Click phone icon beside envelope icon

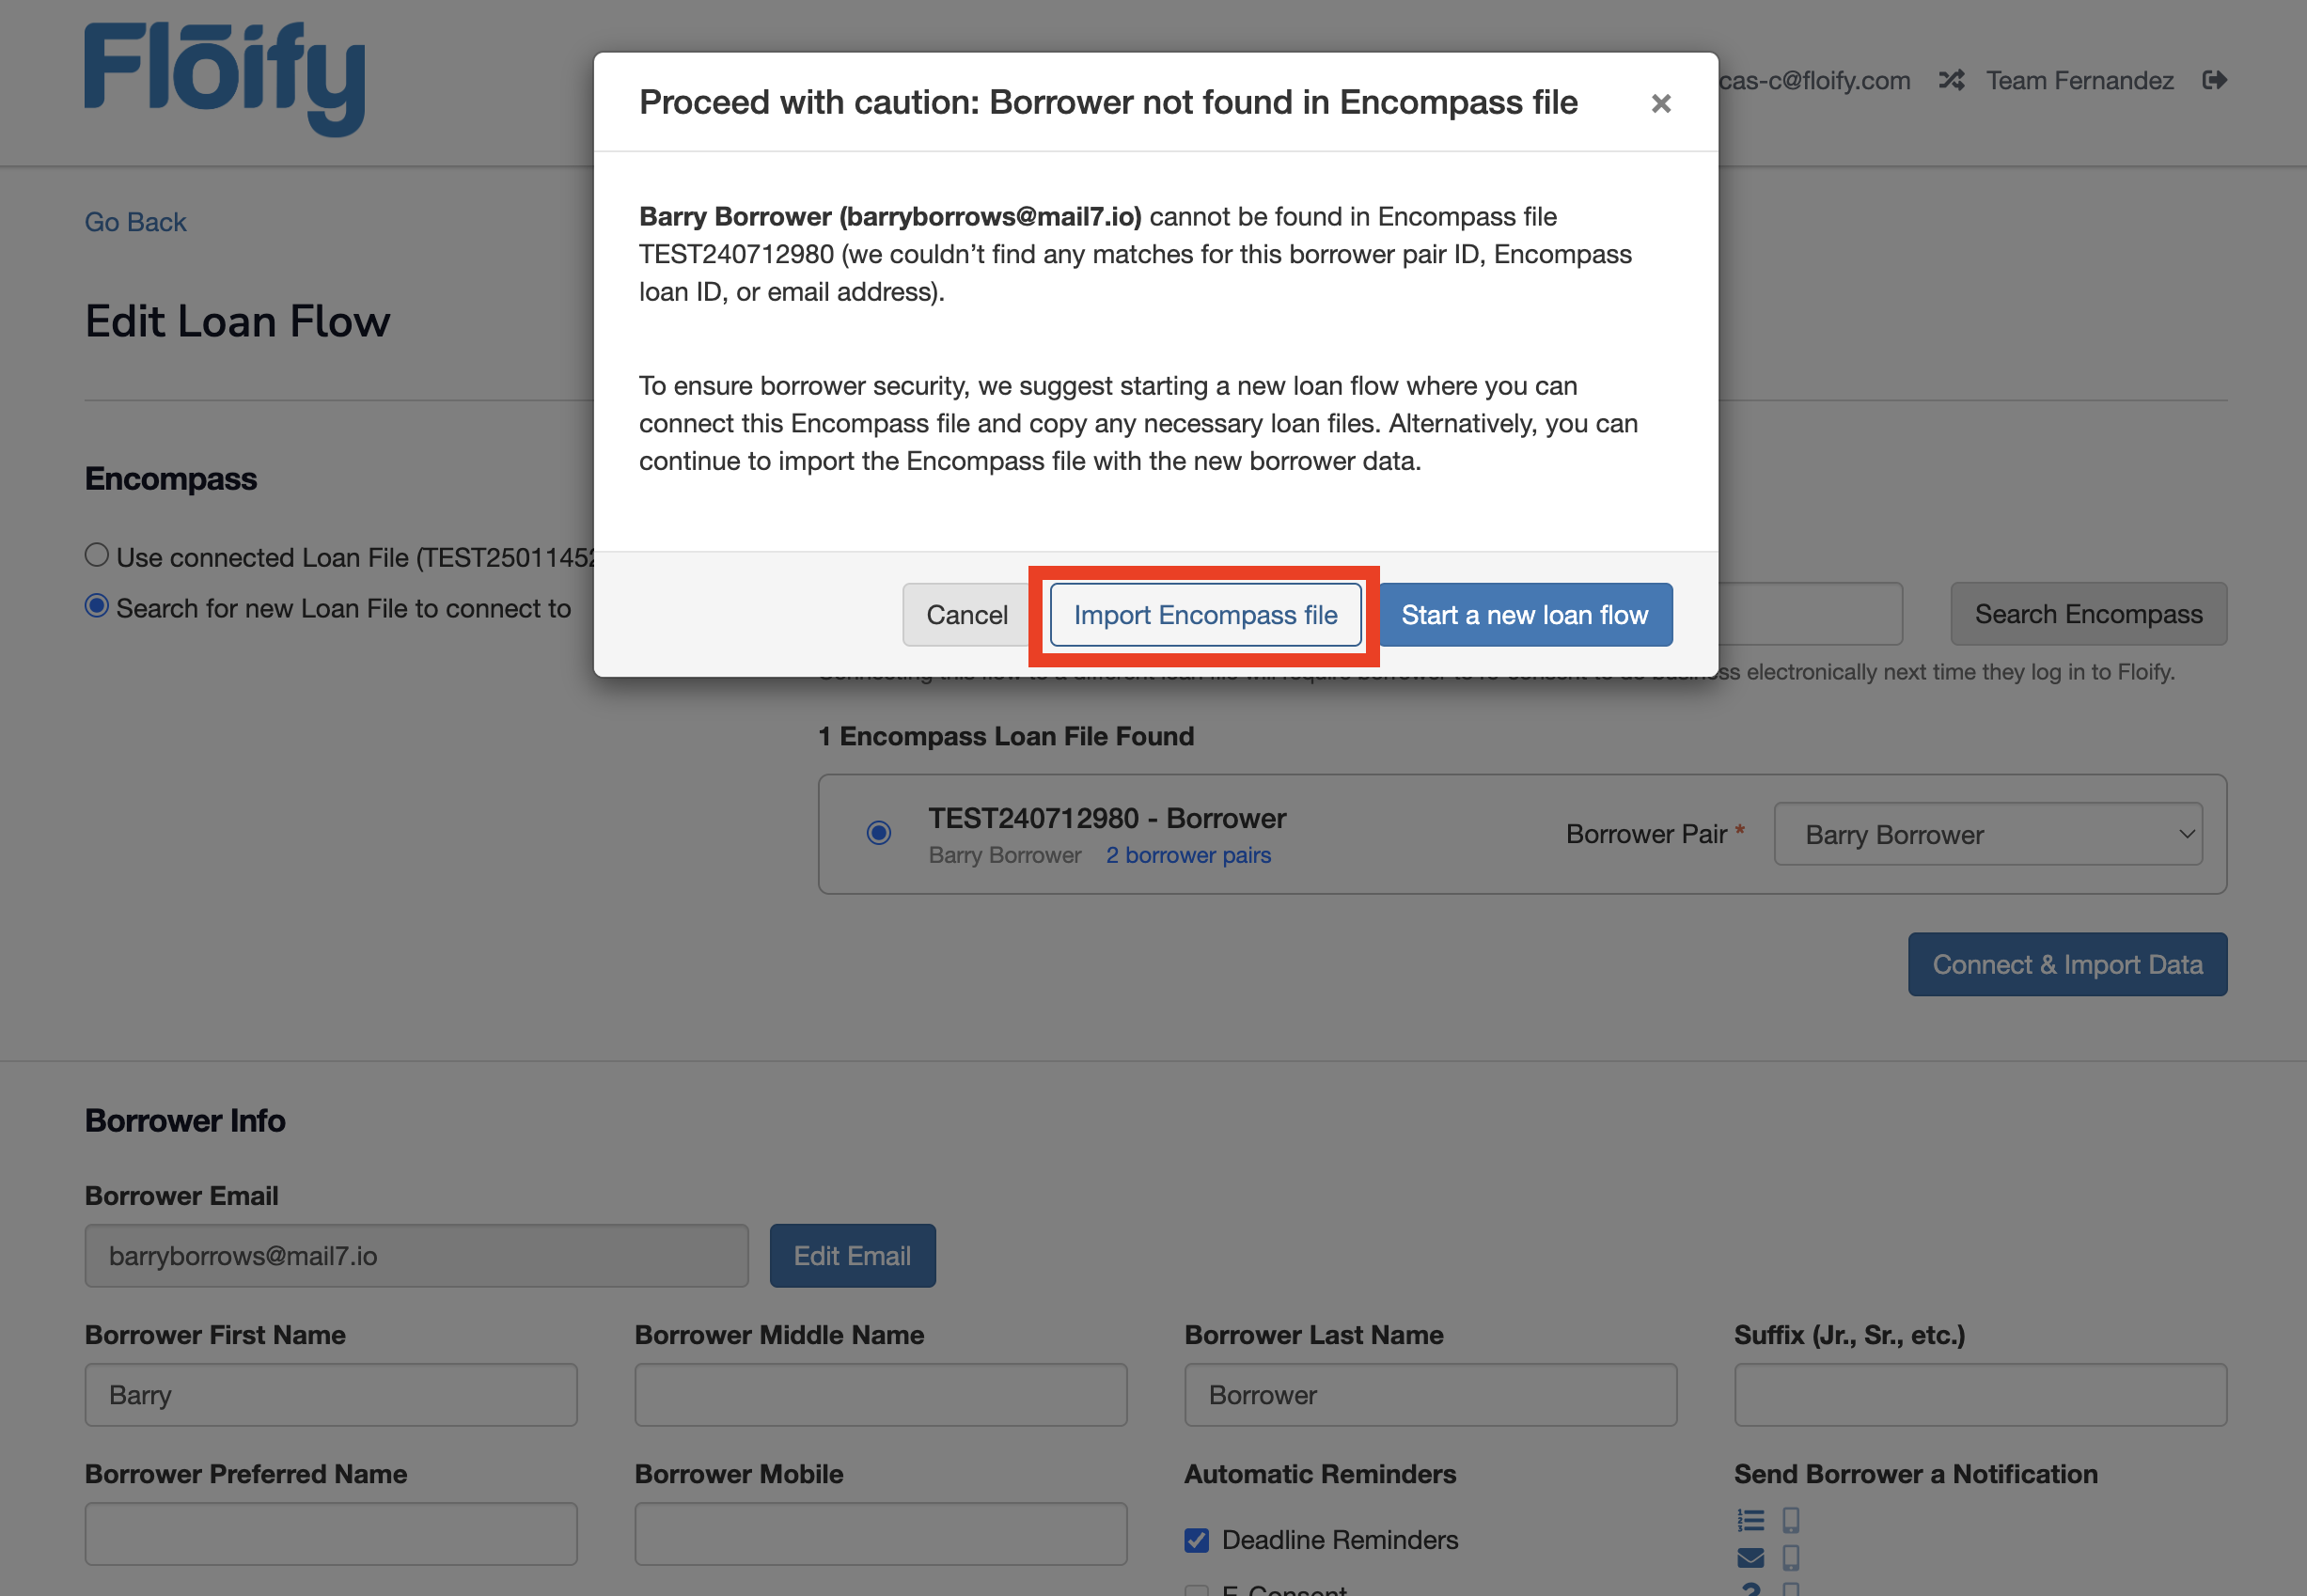click(1791, 1557)
